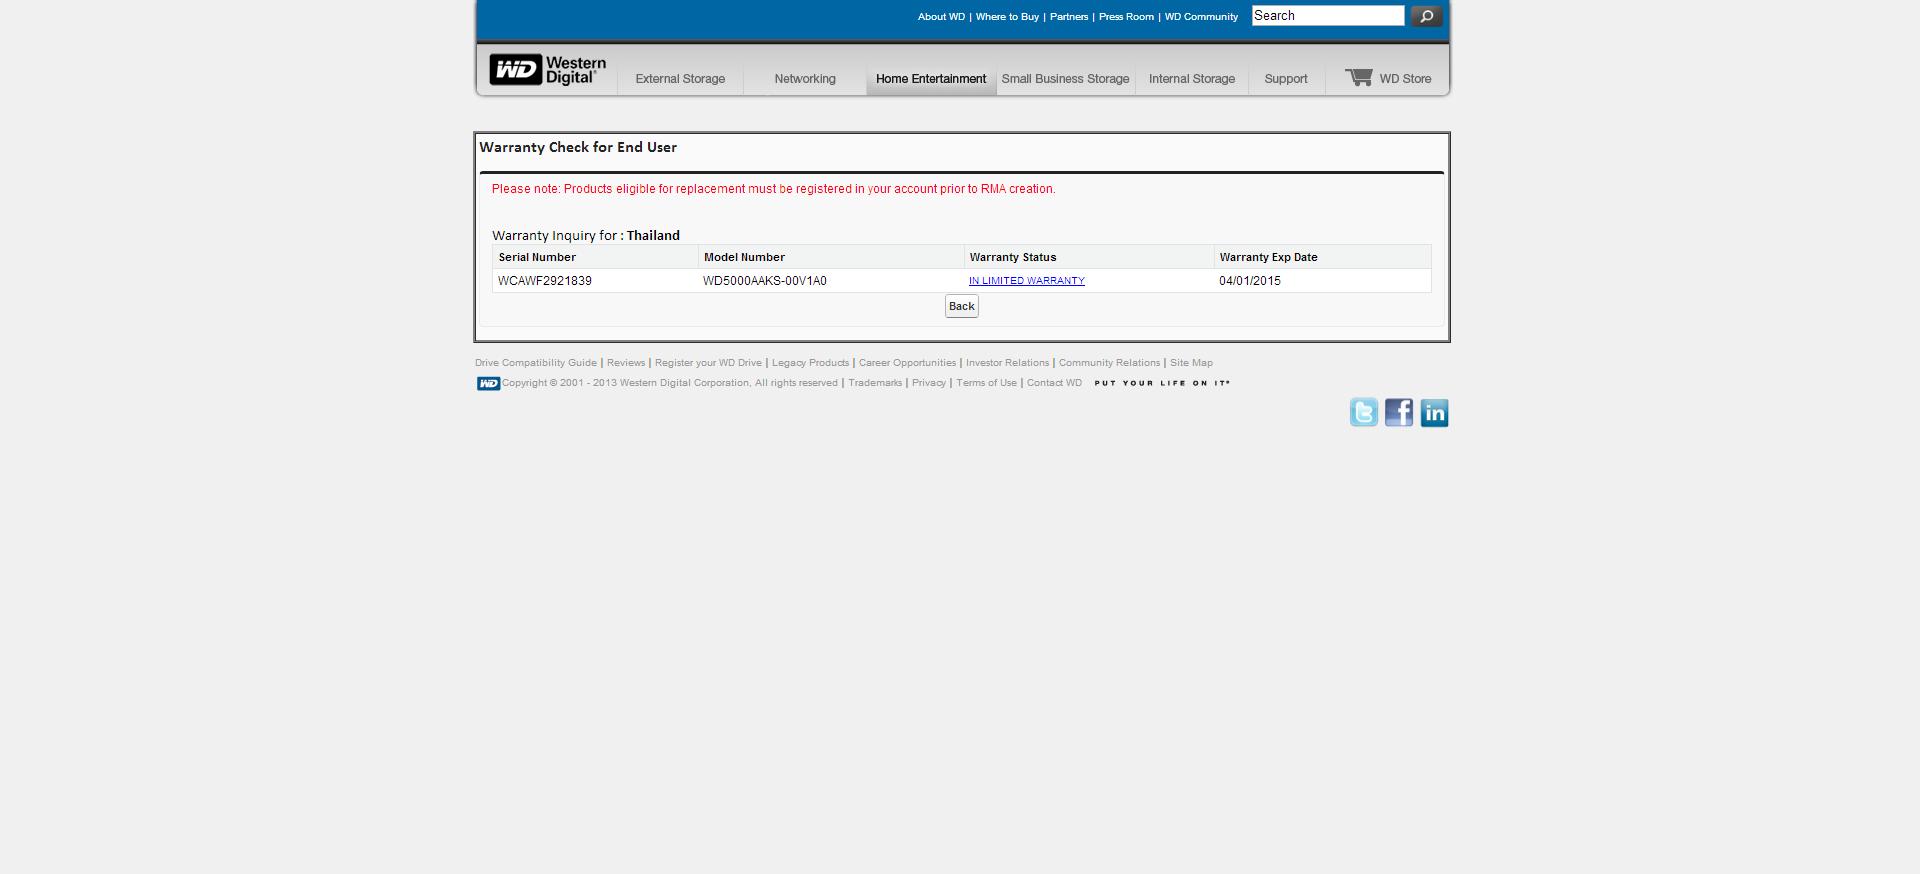Visit the Press Room link
1920x874 pixels.
pos(1126,17)
